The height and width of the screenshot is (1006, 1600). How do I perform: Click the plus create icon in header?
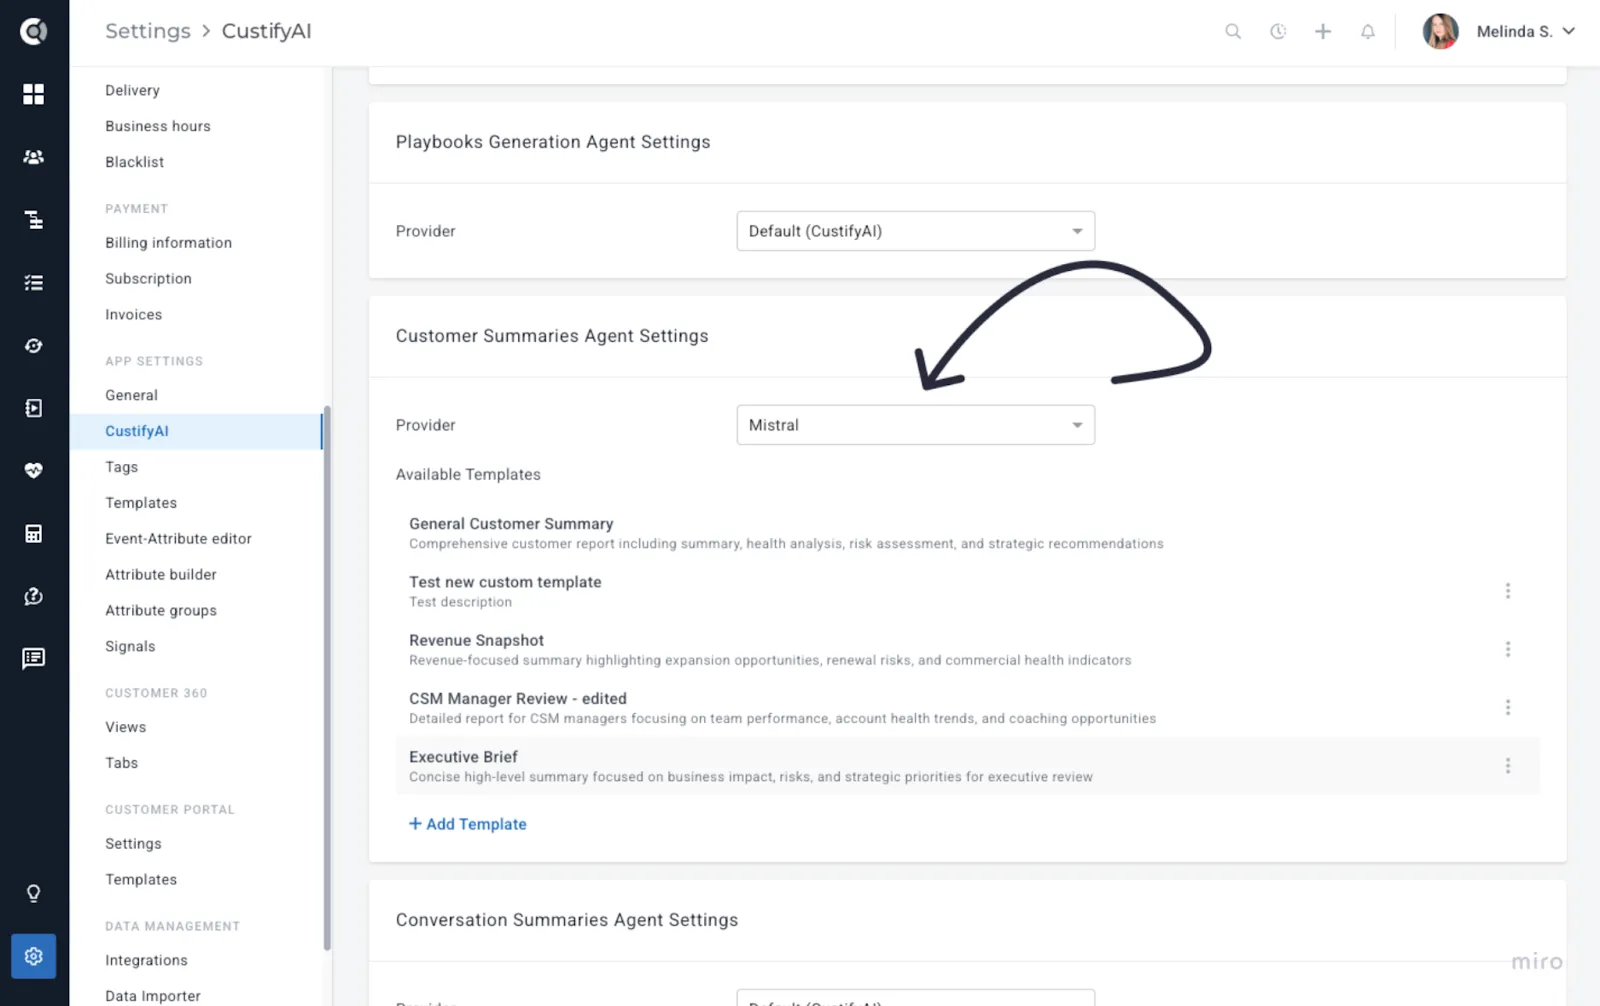(x=1323, y=32)
